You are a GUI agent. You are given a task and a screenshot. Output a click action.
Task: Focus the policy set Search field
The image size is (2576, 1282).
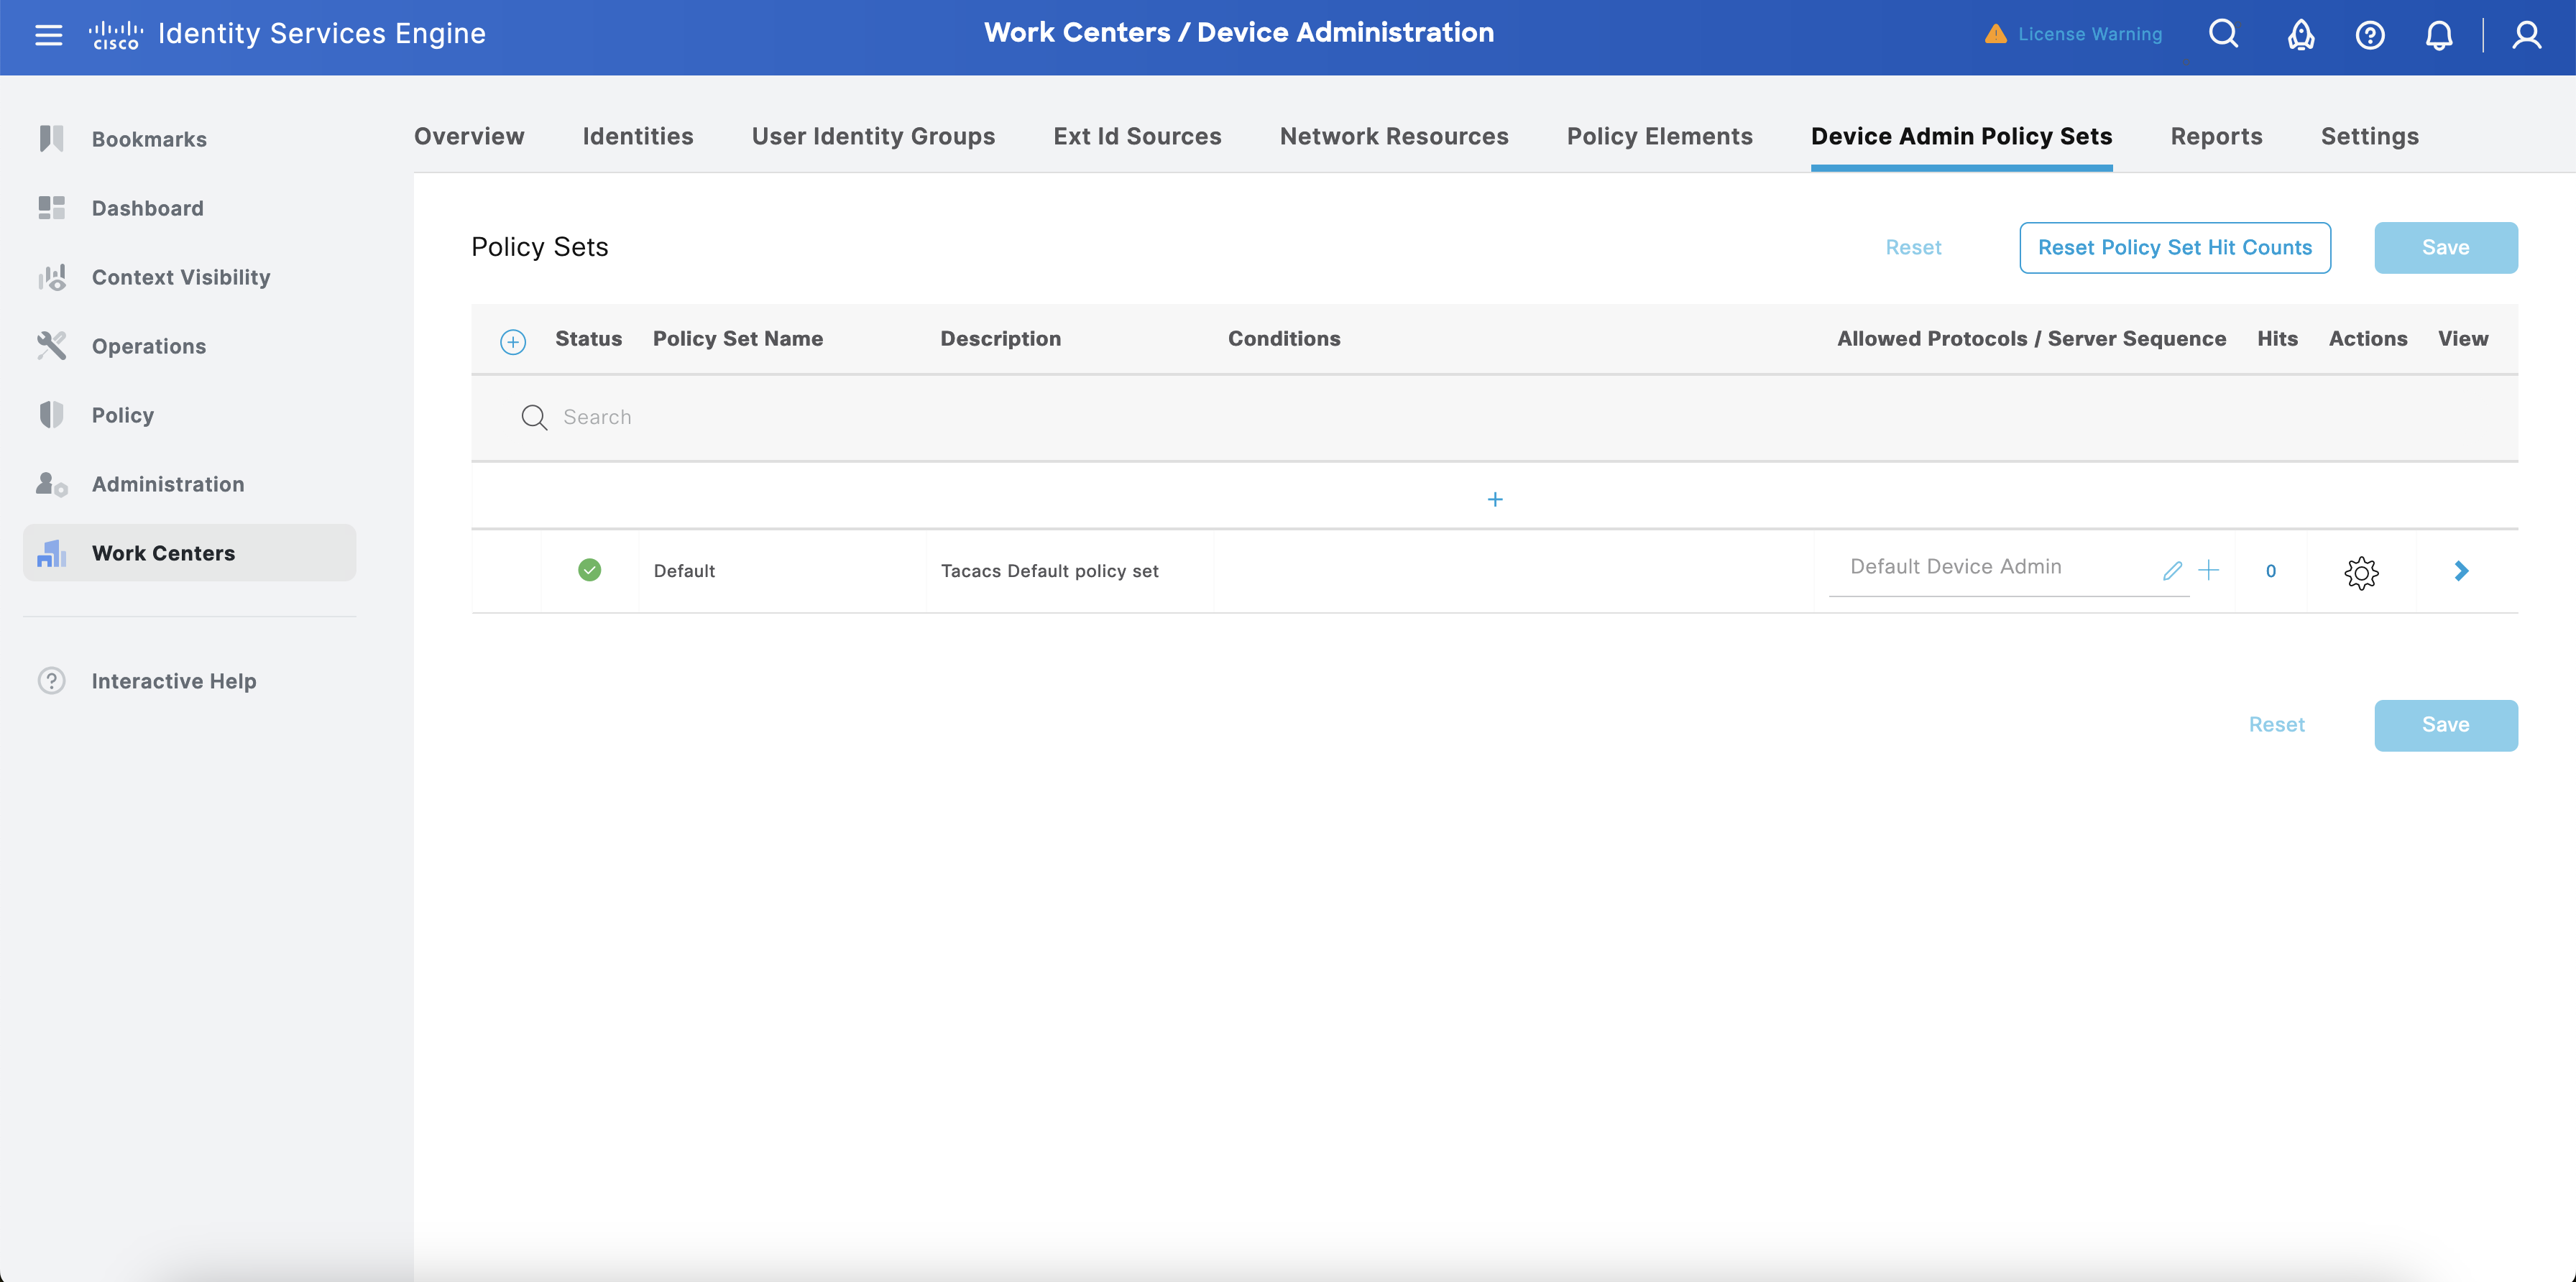click(1494, 417)
